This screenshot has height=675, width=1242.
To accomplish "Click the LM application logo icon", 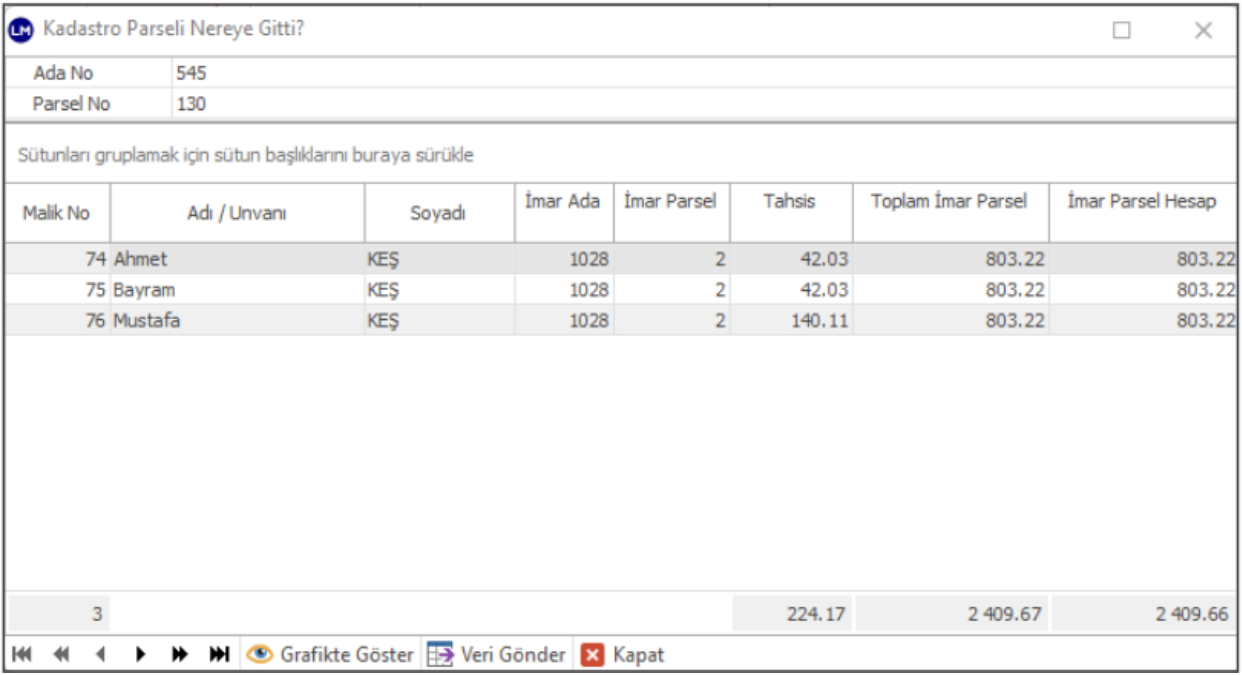I will coord(22,30).
